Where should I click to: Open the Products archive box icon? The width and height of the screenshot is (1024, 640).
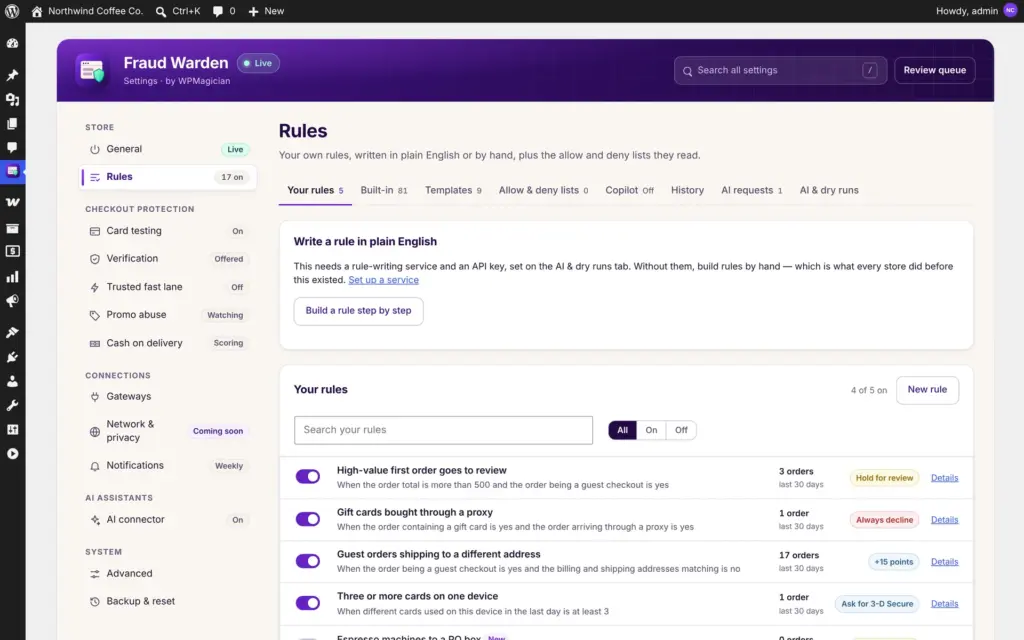[12, 228]
